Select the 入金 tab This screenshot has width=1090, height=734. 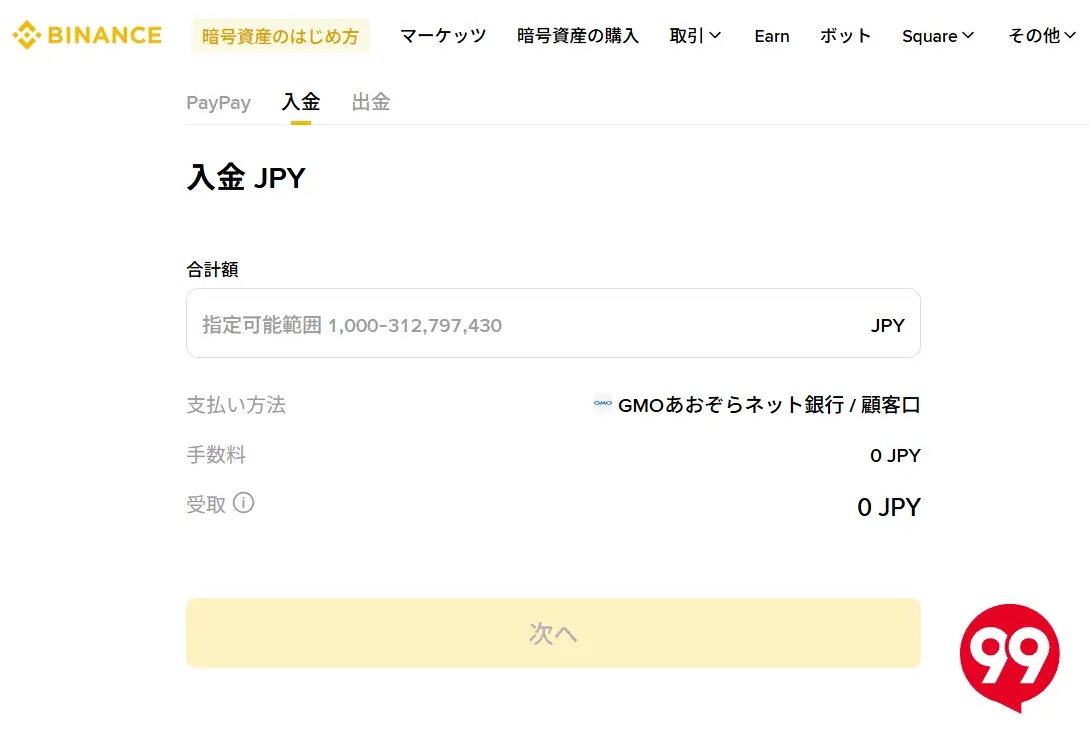click(x=300, y=101)
